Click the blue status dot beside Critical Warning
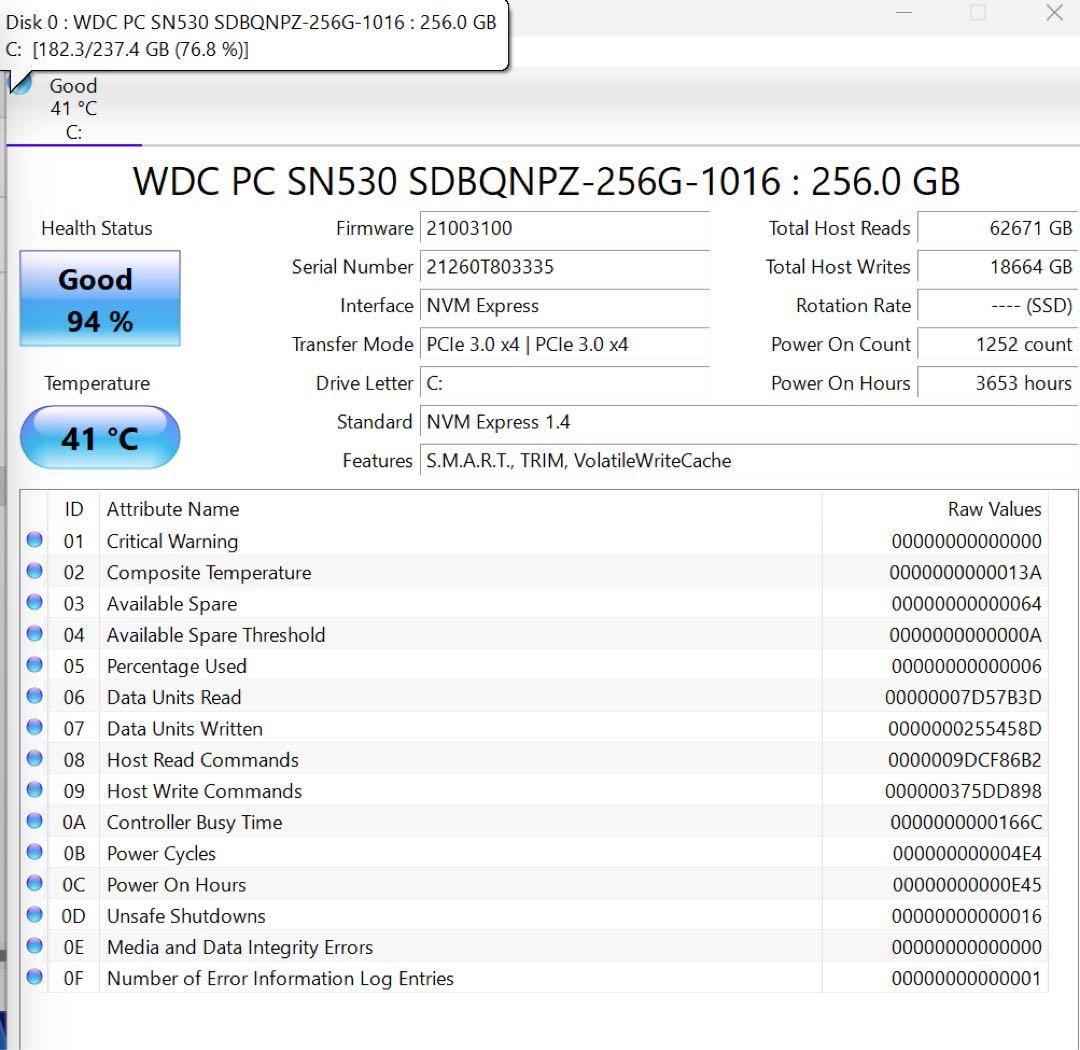 coord(34,540)
